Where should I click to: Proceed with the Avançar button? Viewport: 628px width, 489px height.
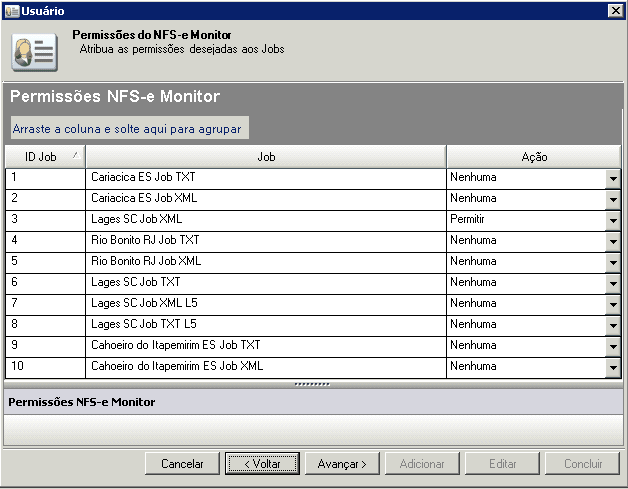point(342,464)
